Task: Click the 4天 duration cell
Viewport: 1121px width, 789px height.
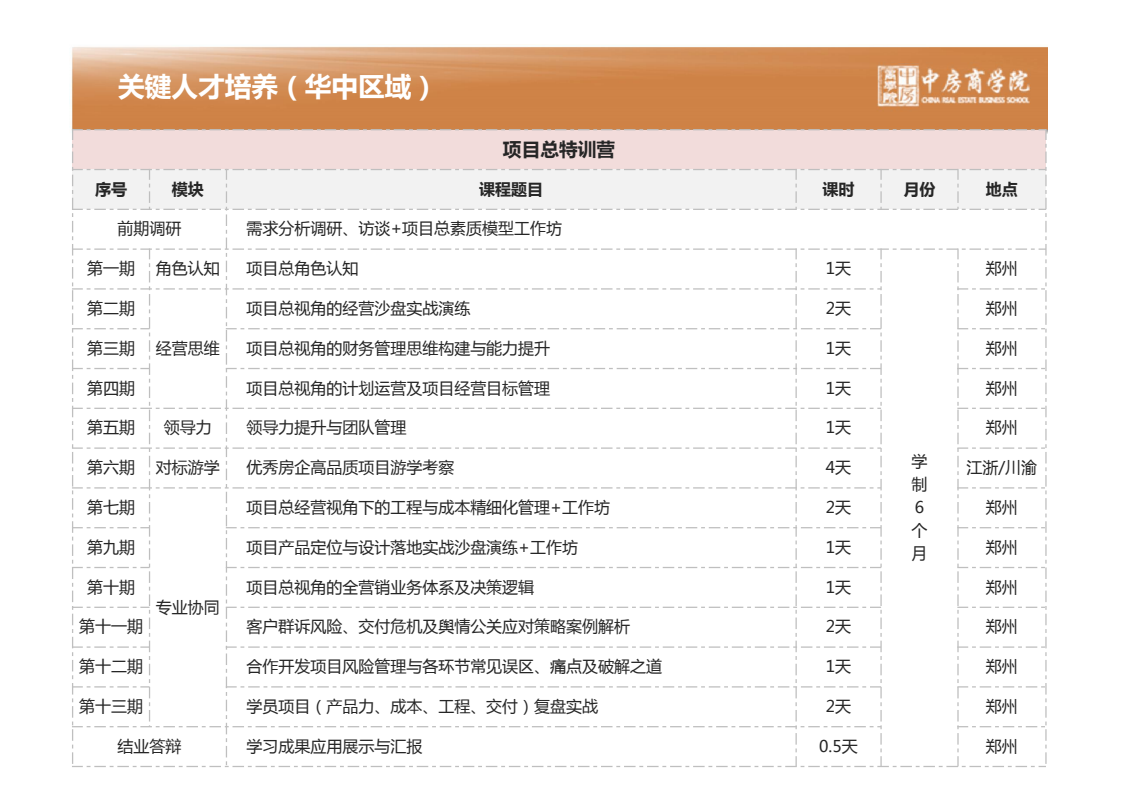Action: click(x=838, y=467)
